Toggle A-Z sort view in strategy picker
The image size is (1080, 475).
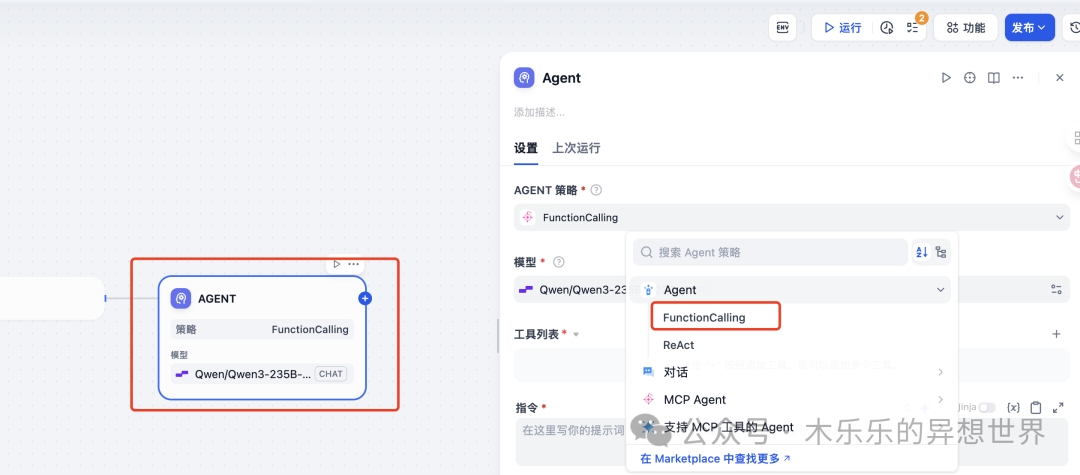(x=922, y=252)
